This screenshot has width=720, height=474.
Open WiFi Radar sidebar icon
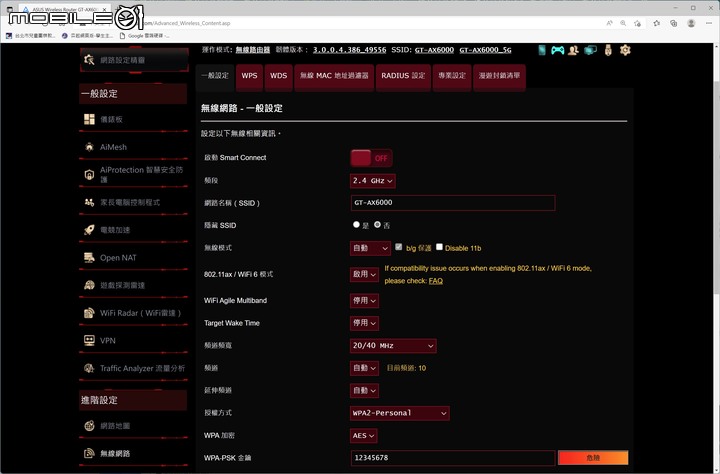point(89,313)
